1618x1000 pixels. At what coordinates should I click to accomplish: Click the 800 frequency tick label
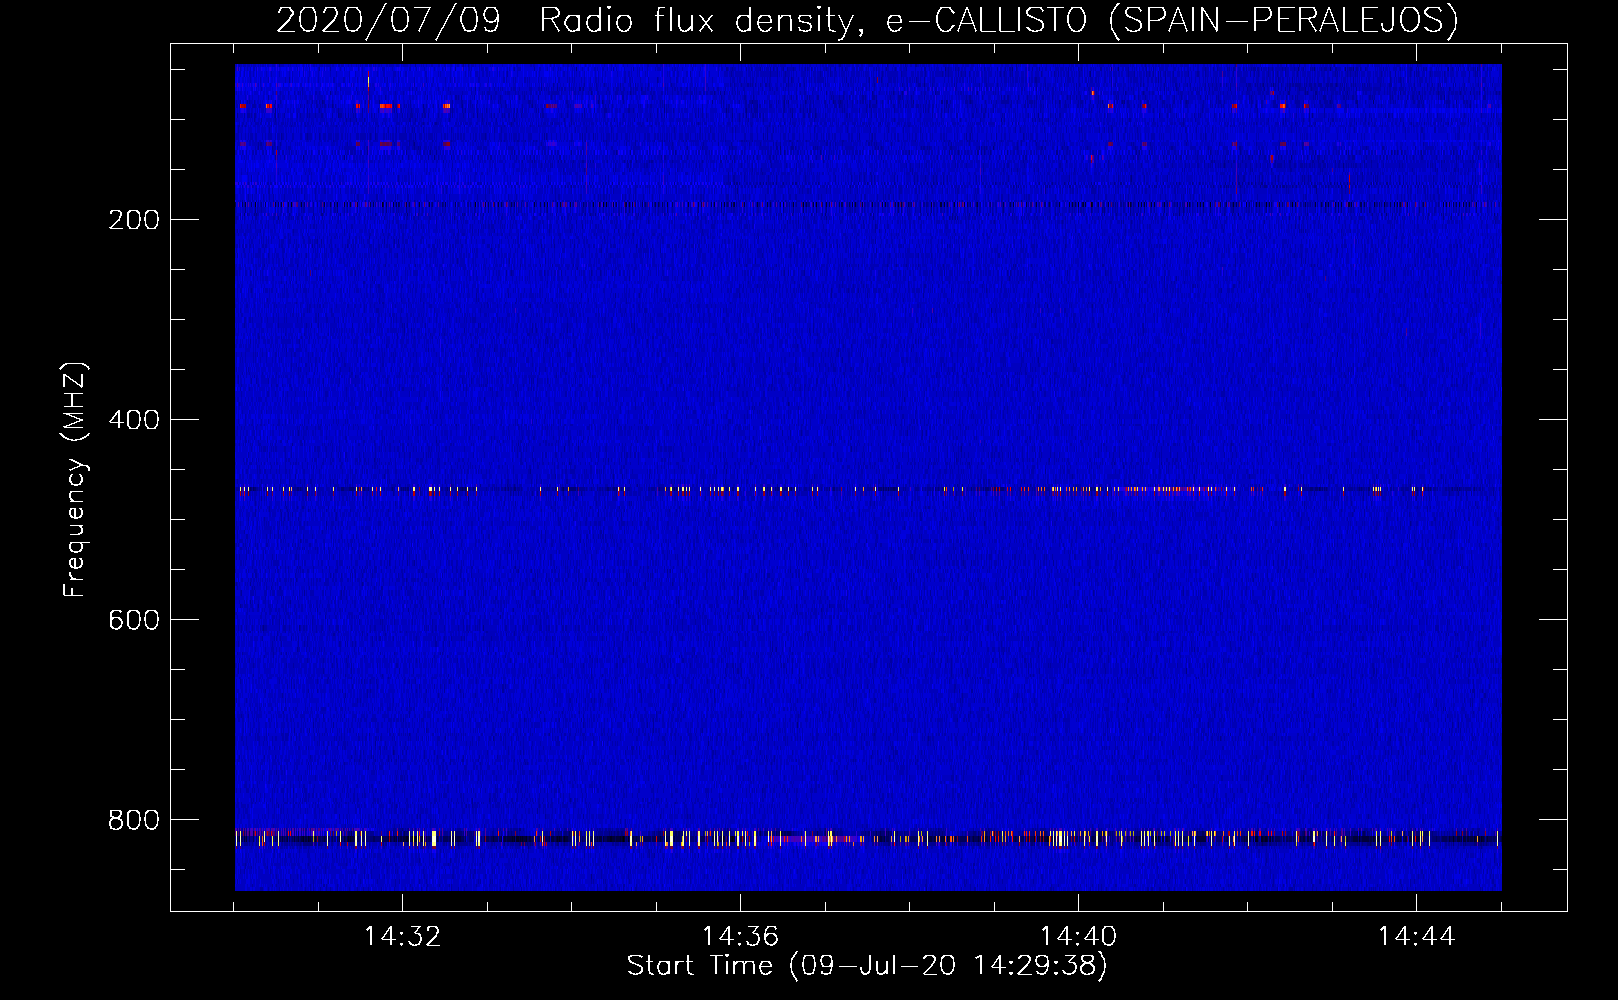[x=134, y=820]
